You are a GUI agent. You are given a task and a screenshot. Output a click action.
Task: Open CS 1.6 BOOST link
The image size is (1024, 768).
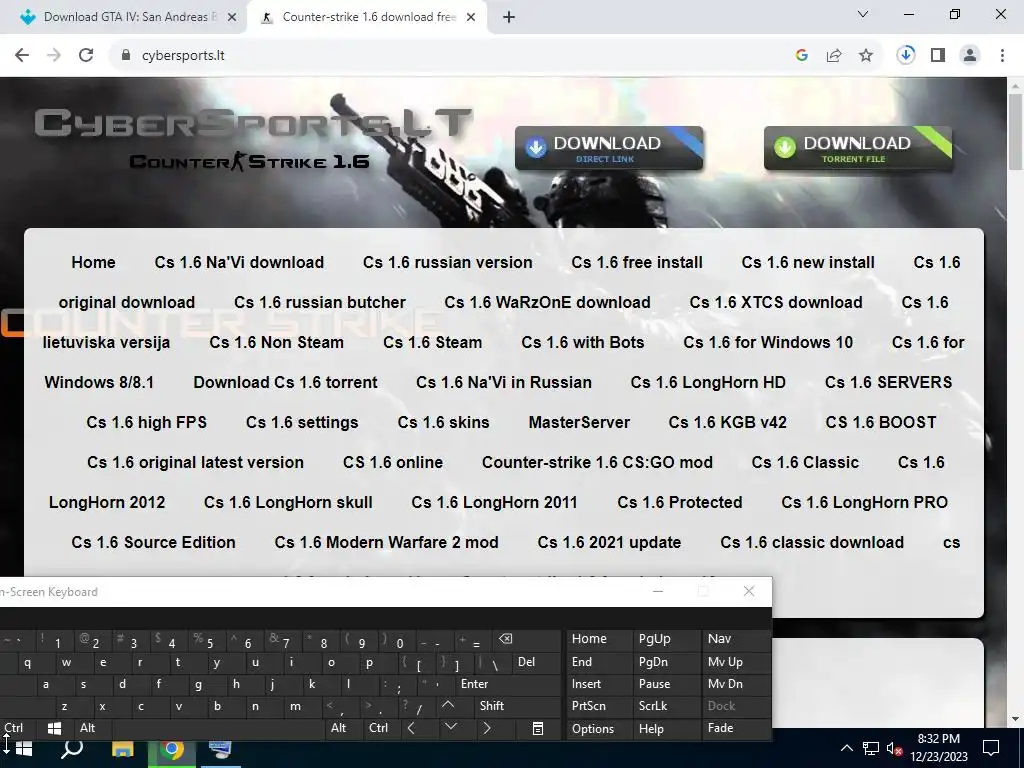coord(881,423)
